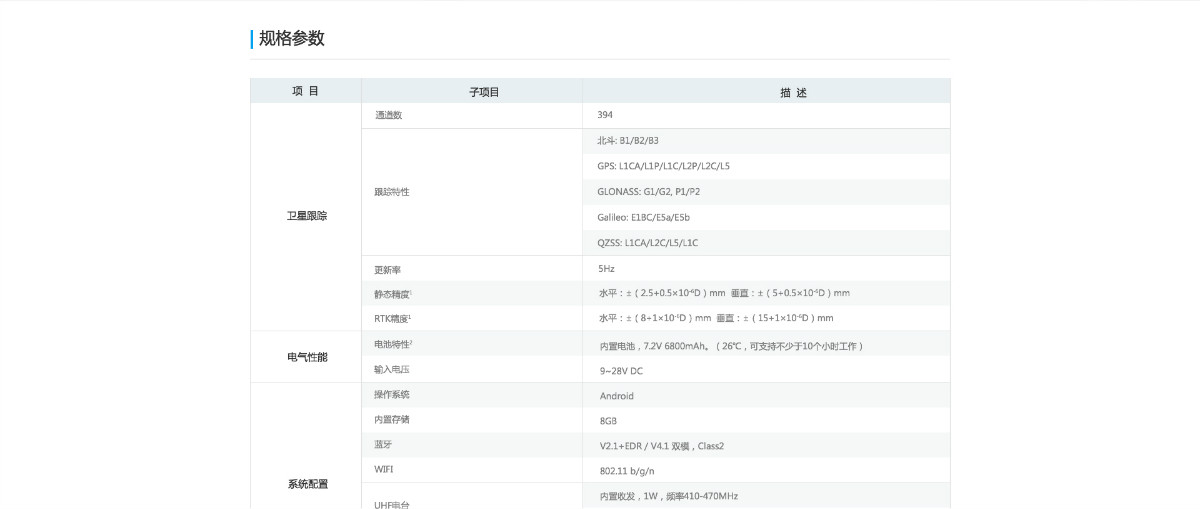Image resolution: width=1200 pixels, height=509 pixels.
Task: Click the 子项目 column header
Action: point(484,92)
